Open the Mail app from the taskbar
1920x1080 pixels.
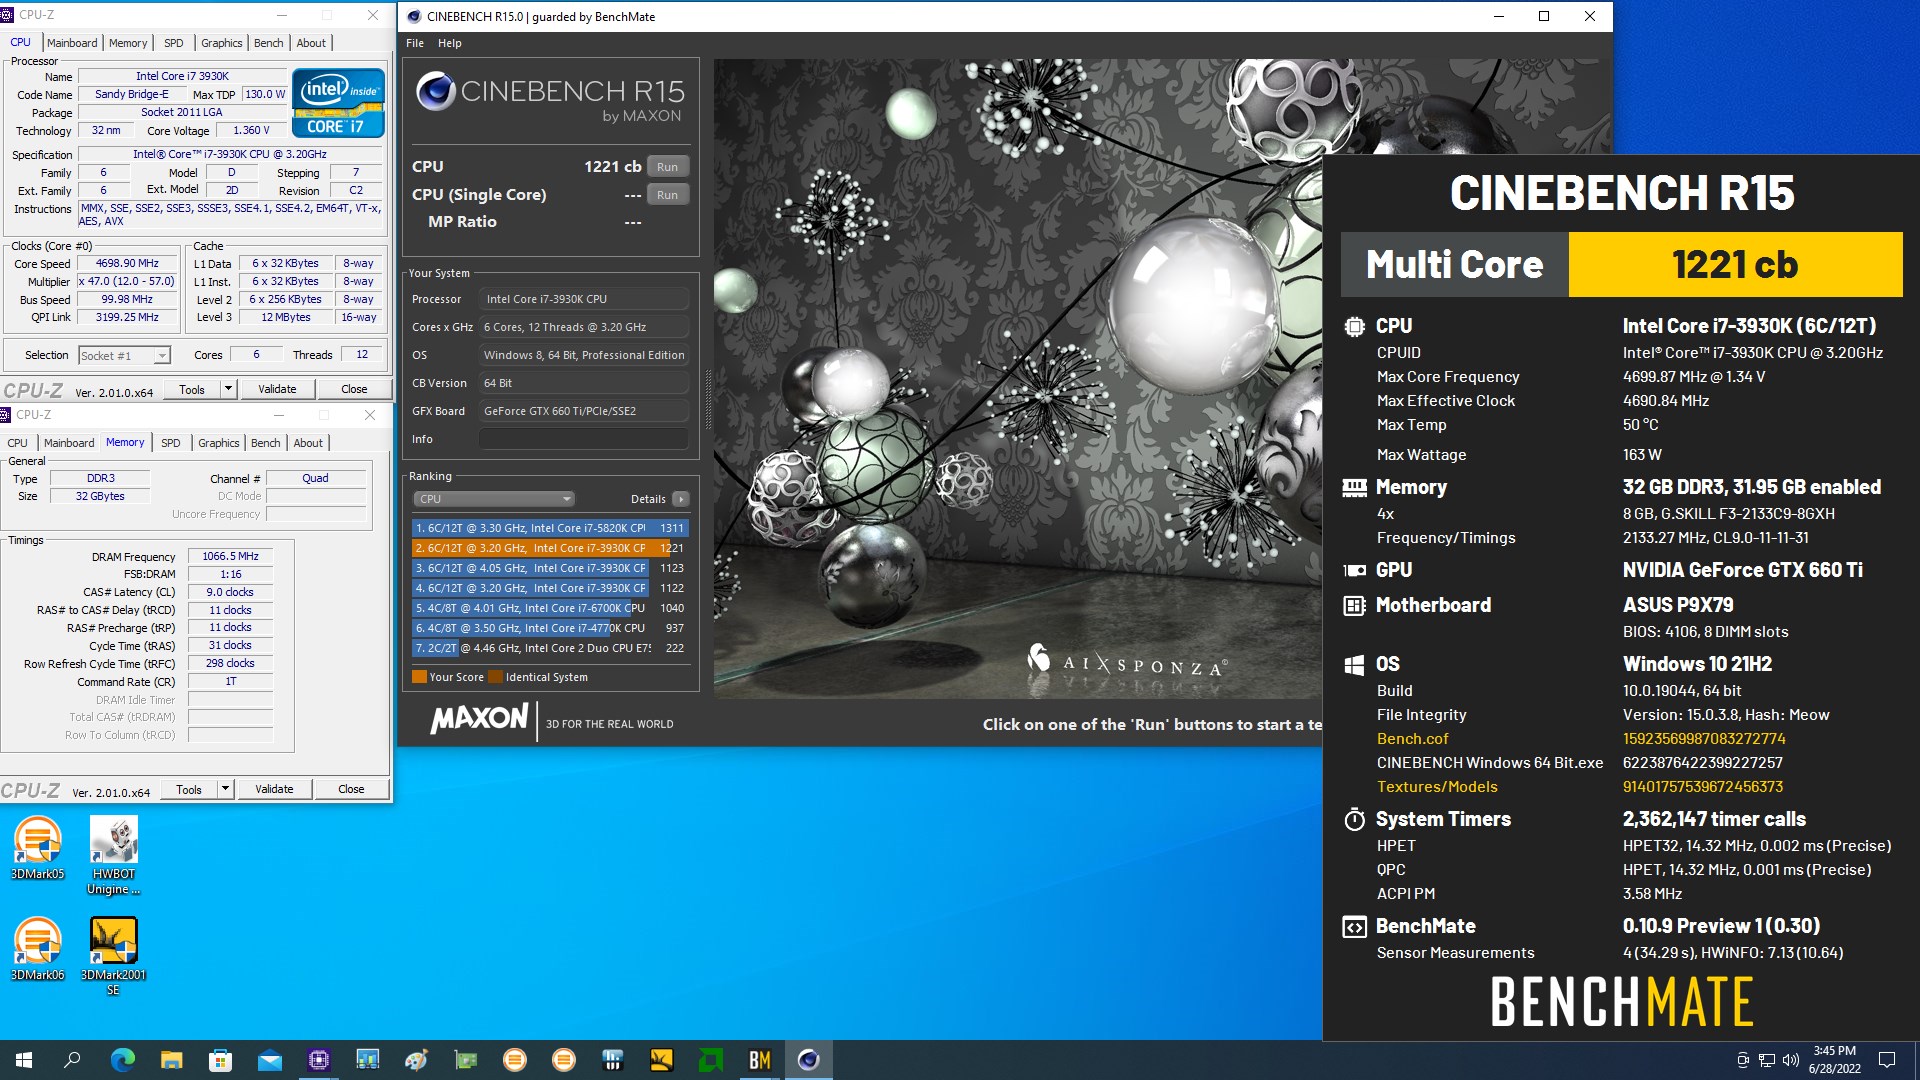(269, 1060)
